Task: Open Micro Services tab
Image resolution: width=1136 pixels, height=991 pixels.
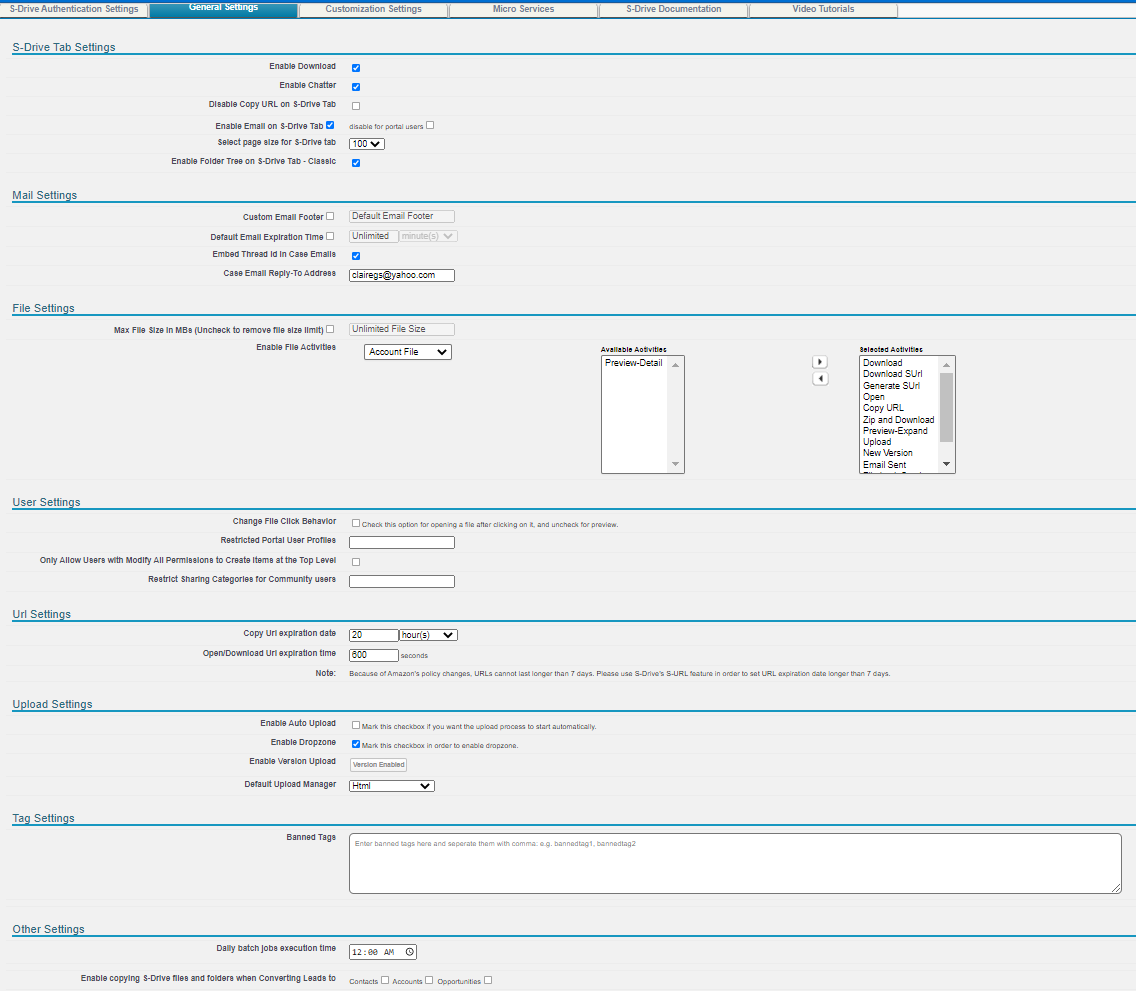Action: 523,9
